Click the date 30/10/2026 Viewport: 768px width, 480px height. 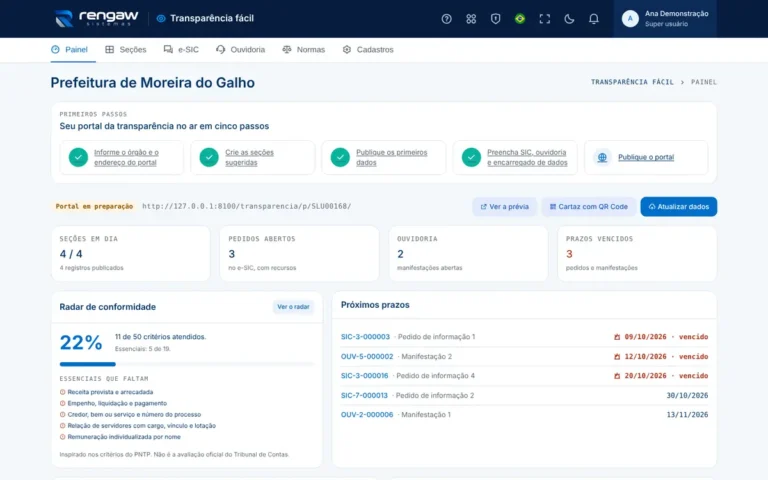[687, 395]
